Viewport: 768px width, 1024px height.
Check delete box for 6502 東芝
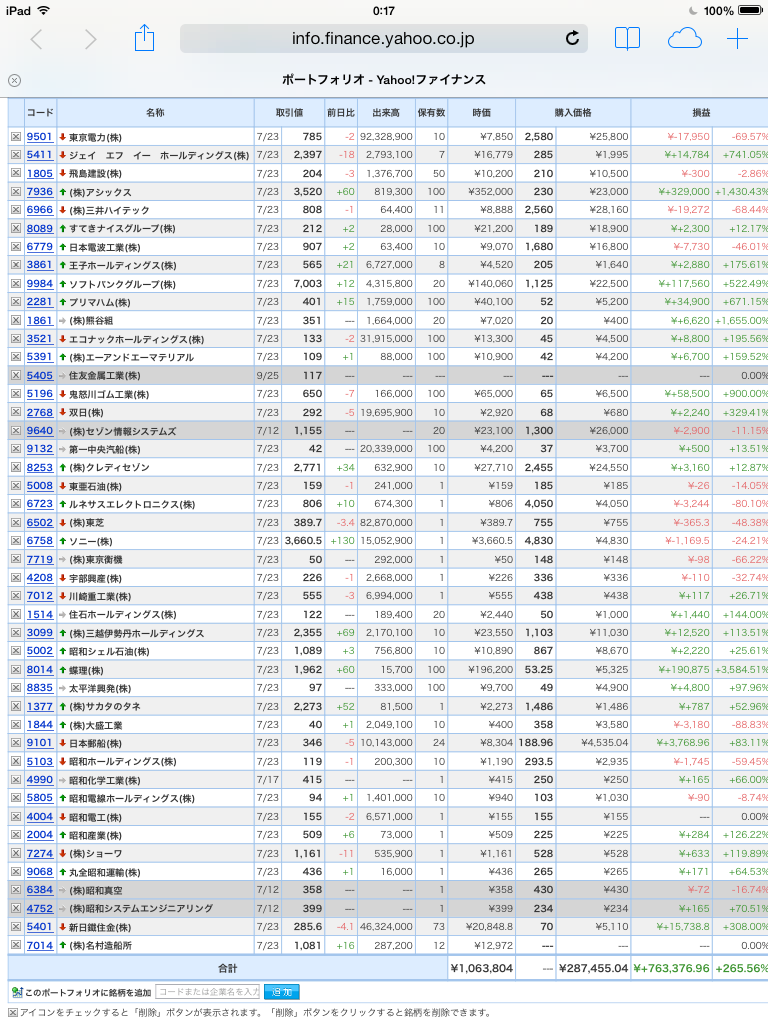click(x=16, y=522)
